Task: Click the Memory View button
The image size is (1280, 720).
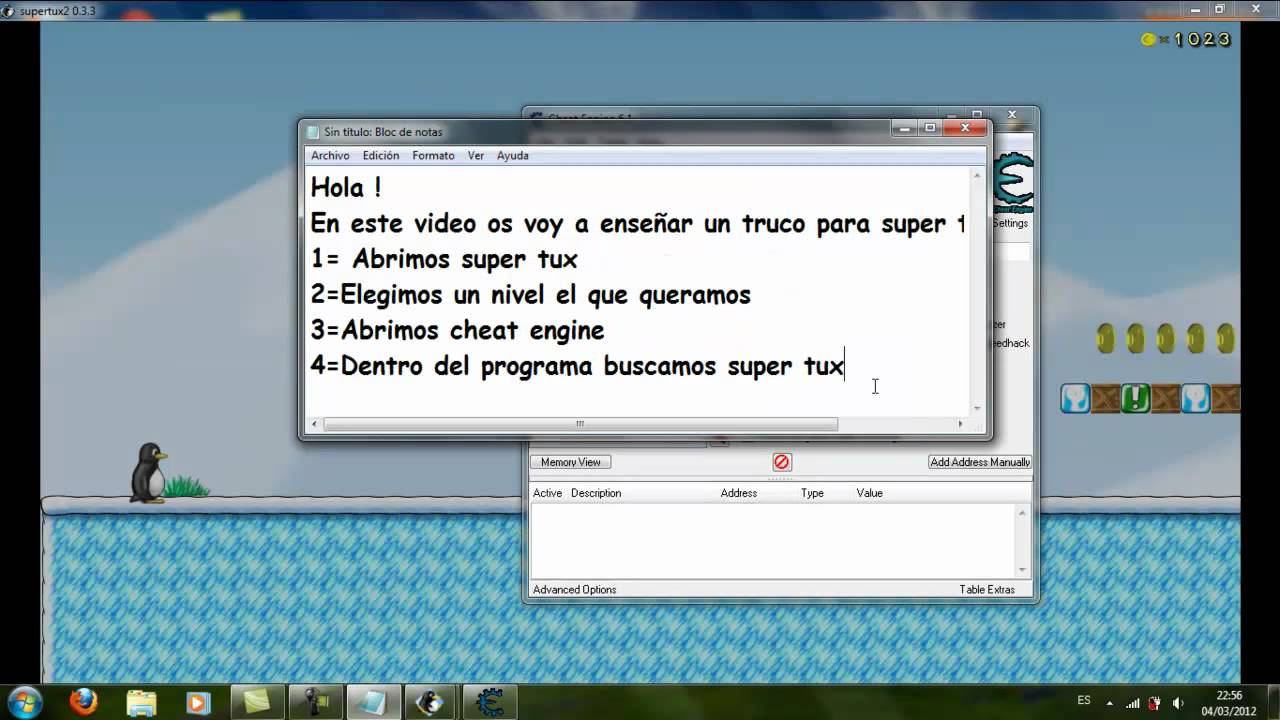Action: (x=571, y=462)
